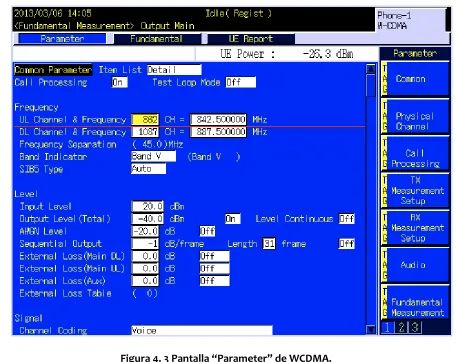
Task: Open the Band Indicator Band V field
Action: pyautogui.click(x=153, y=156)
